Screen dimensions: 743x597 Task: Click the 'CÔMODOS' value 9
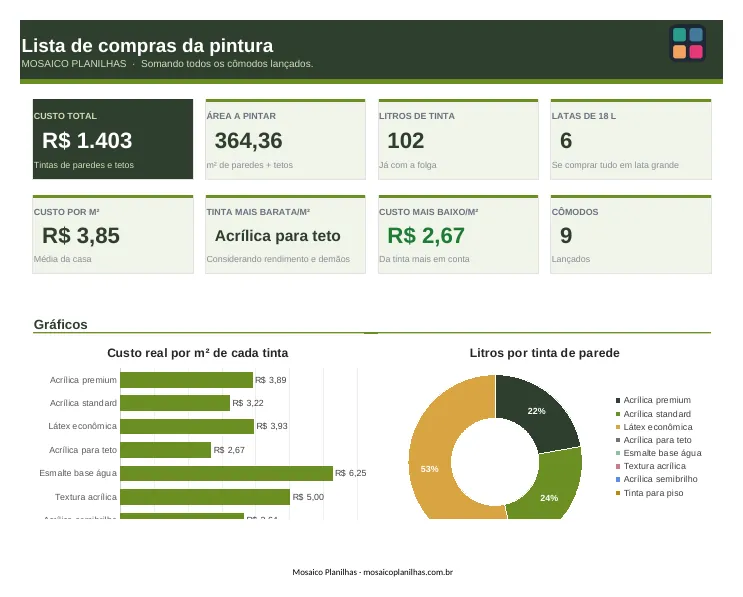pyautogui.click(x=566, y=236)
